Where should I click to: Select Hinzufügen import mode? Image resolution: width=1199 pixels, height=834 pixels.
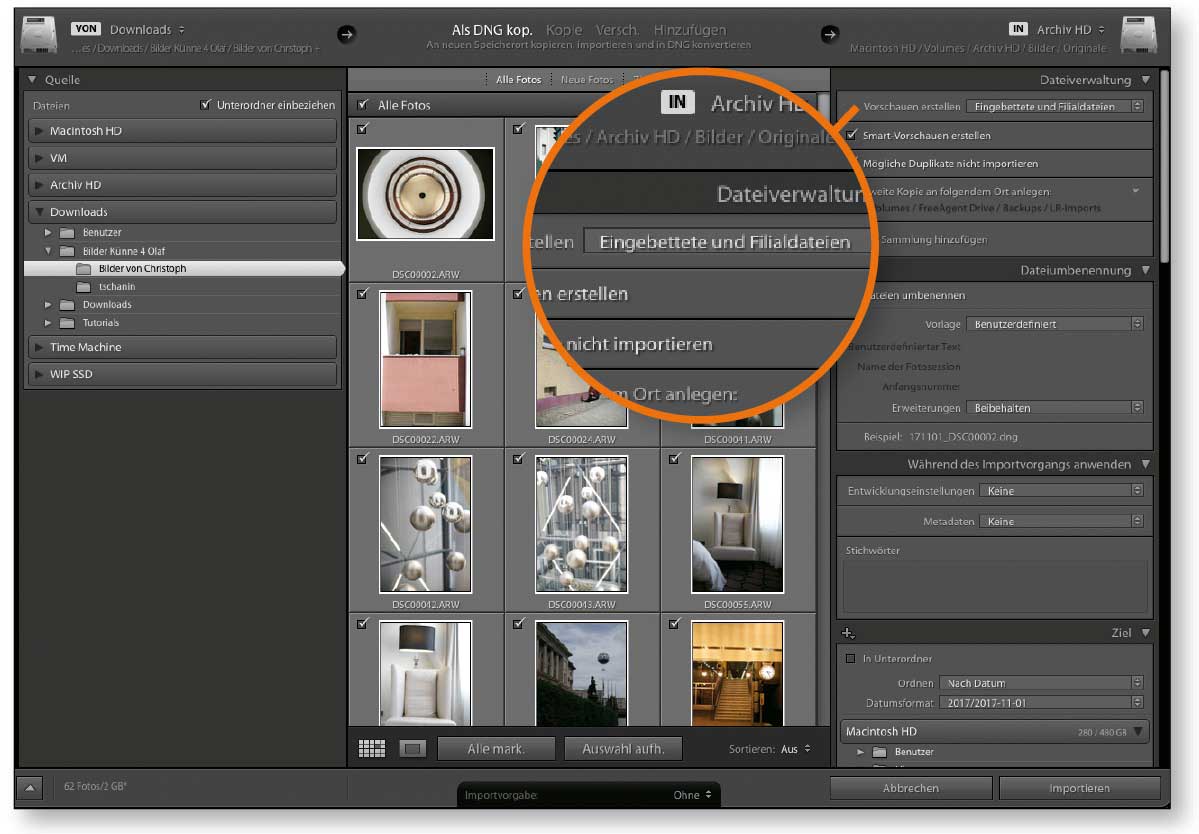tap(690, 30)
